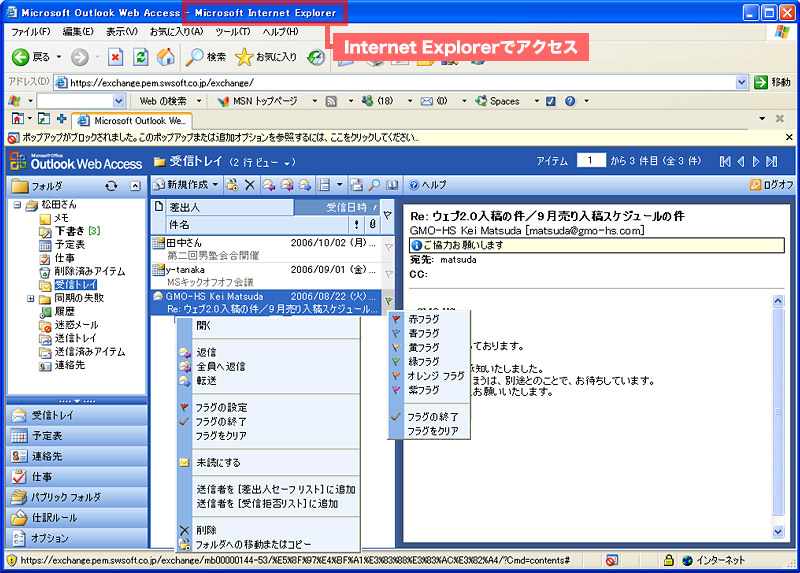Click the importance exclamation column header
The image size is (800, 573).
tap(356, 224)
